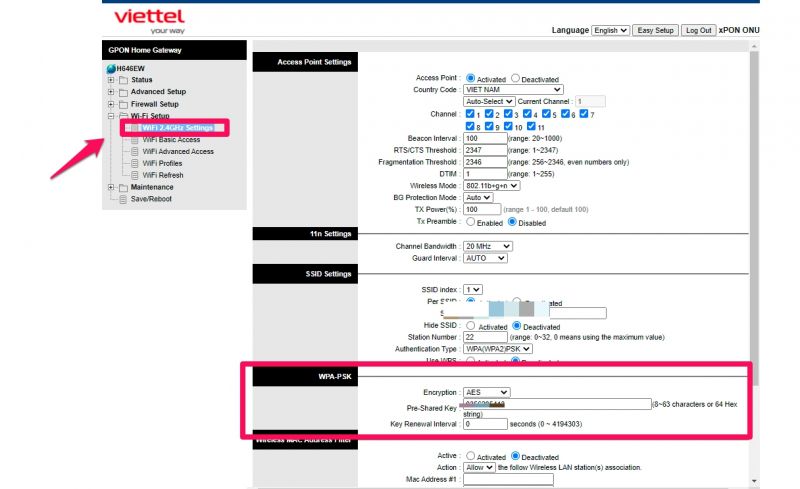Viewport: 800px width, 489px height.
Task: Click the Save/Reboot page icon
Action: 123,199
